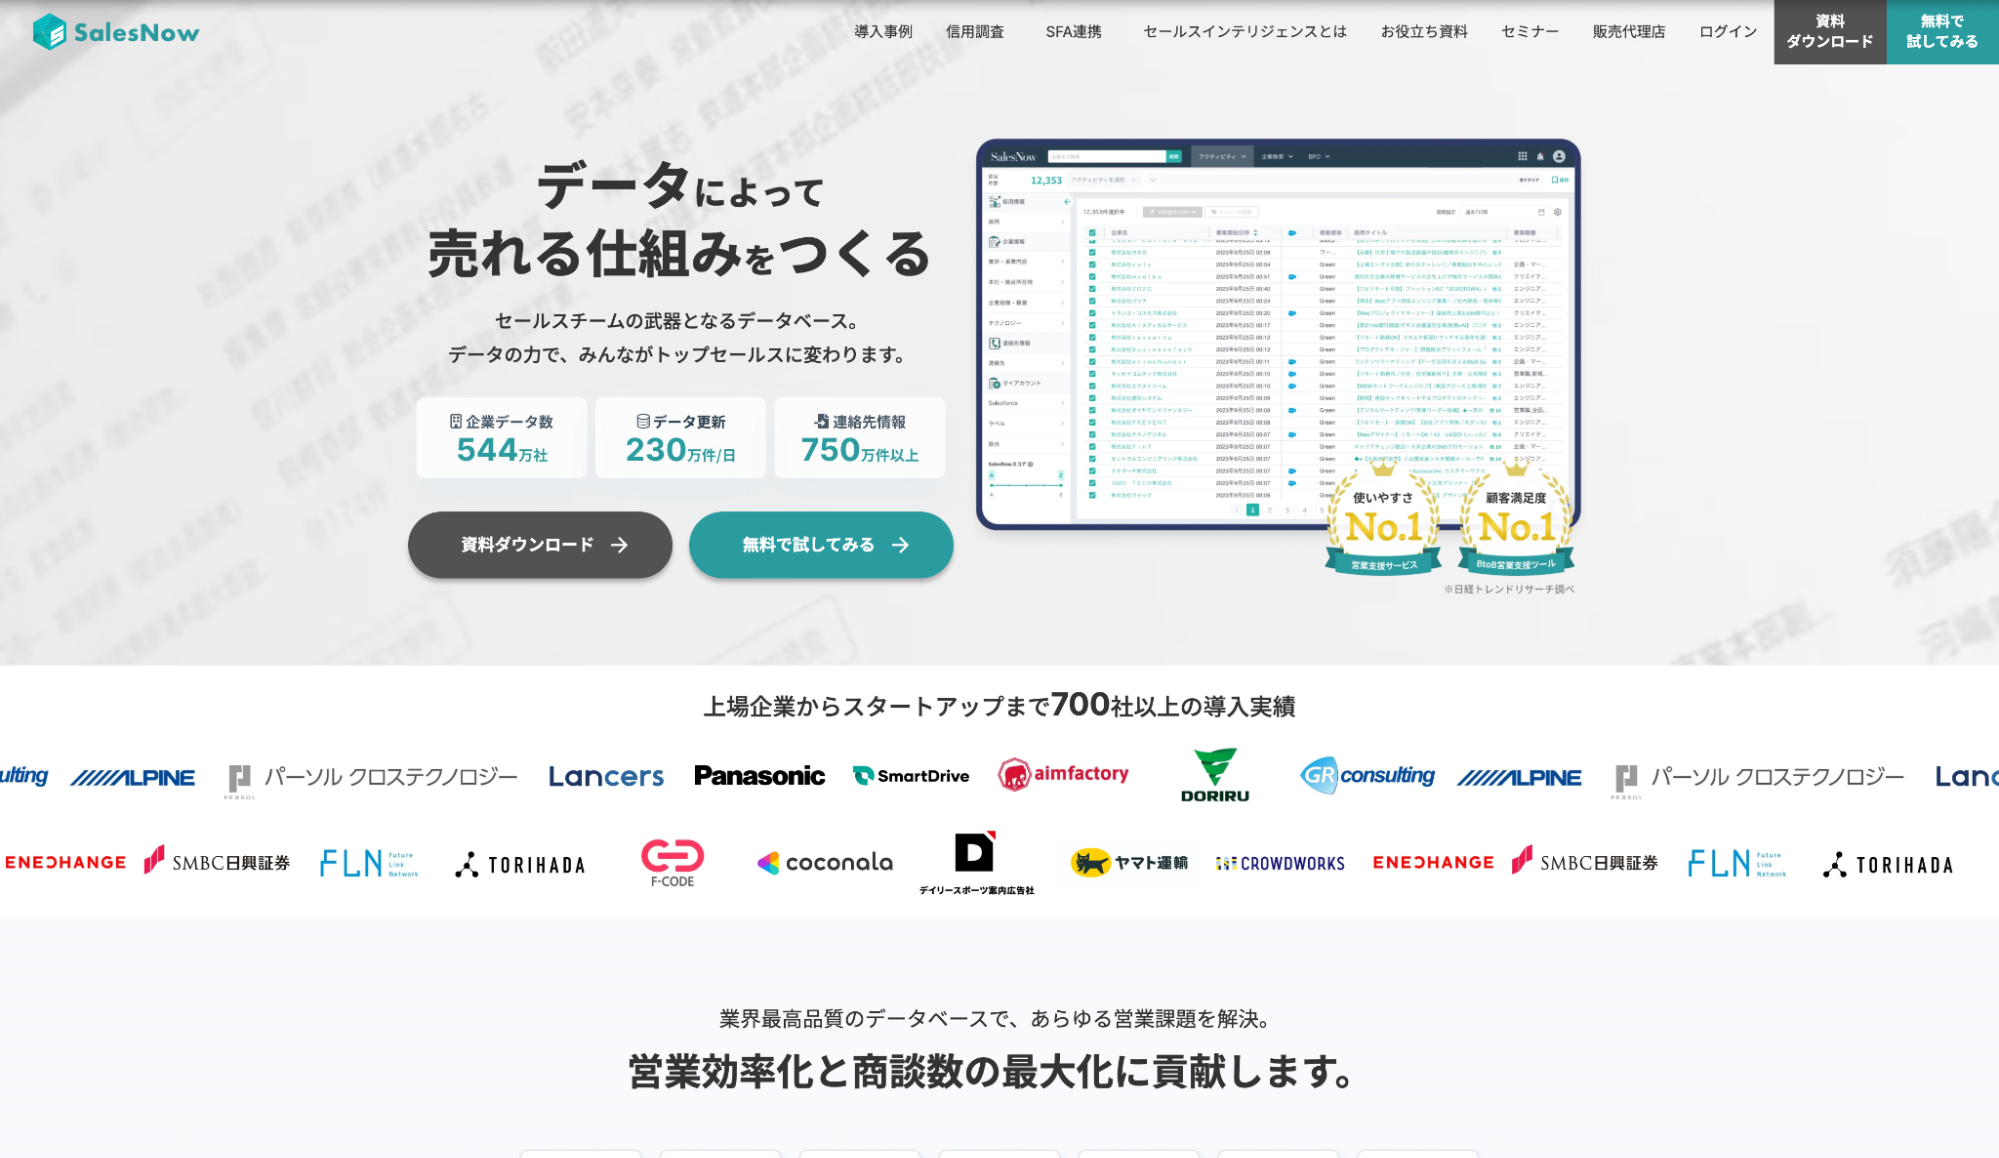Click the デイリースポーツ案内広告社 logo

[977, 863]
